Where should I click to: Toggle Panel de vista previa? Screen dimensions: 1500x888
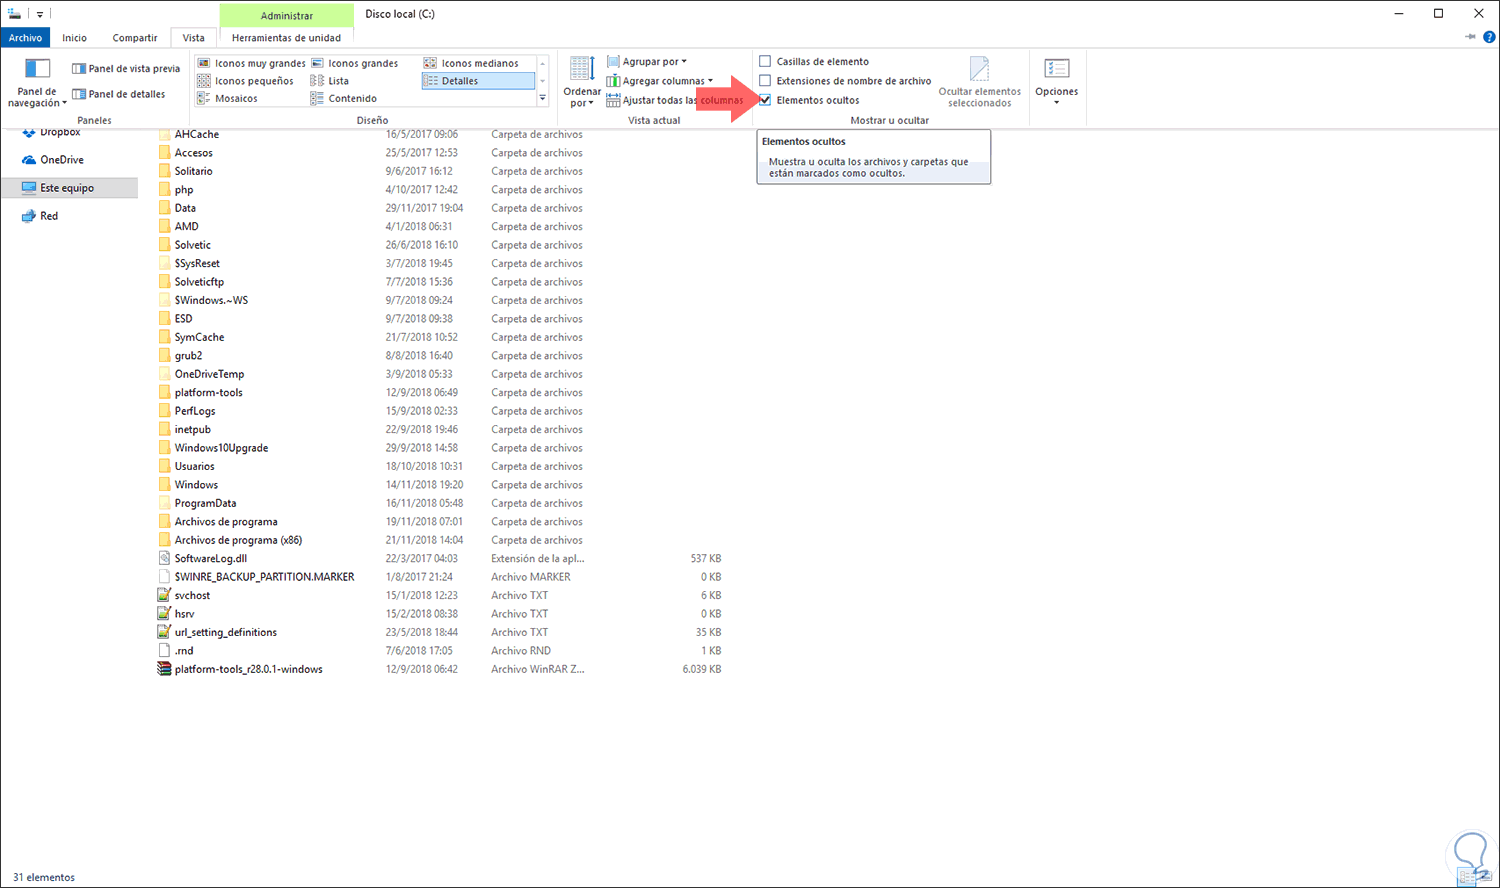(126, 69)
